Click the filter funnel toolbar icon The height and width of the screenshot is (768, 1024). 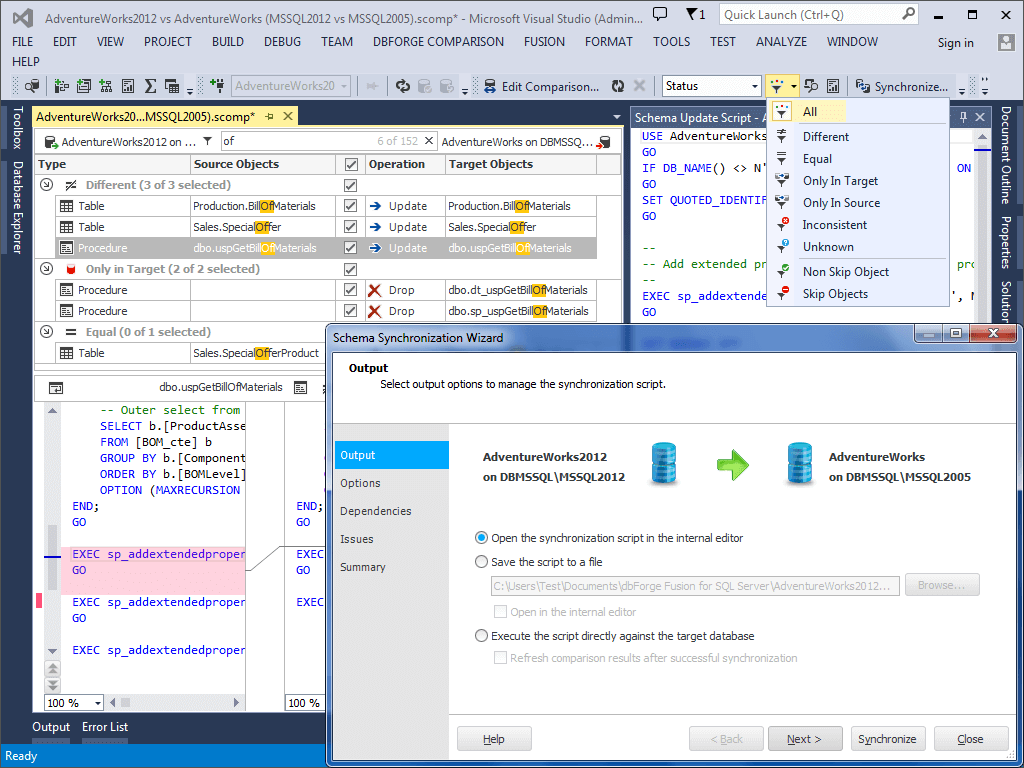776,86
